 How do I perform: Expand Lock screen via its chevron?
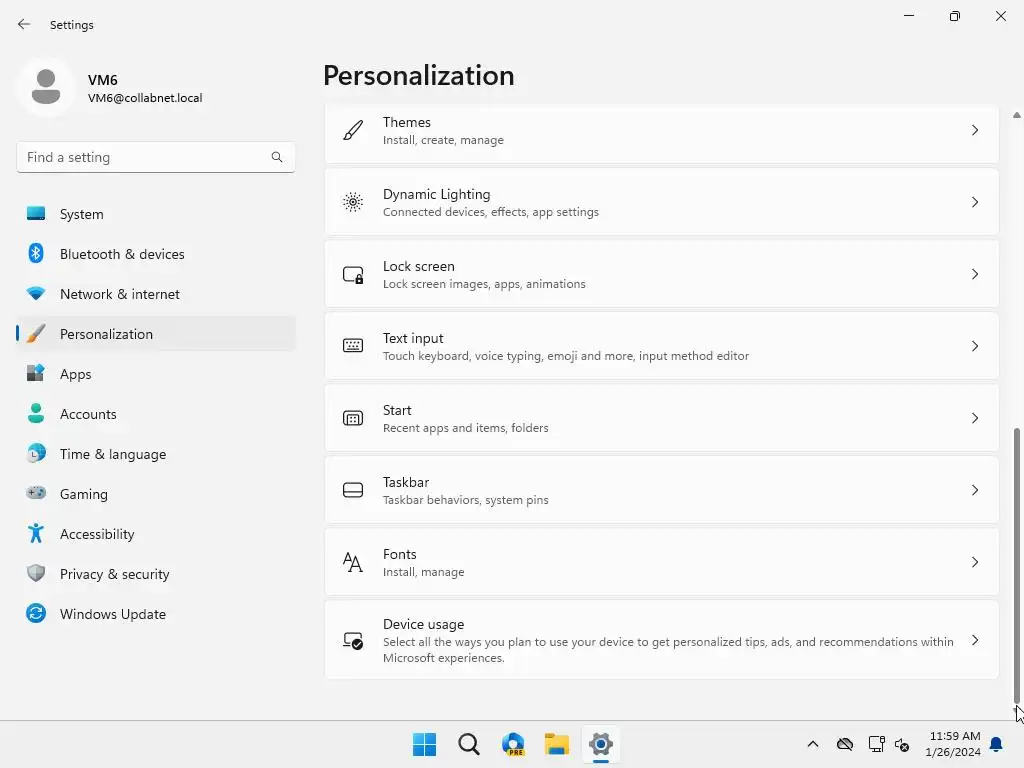pos(974,274)
